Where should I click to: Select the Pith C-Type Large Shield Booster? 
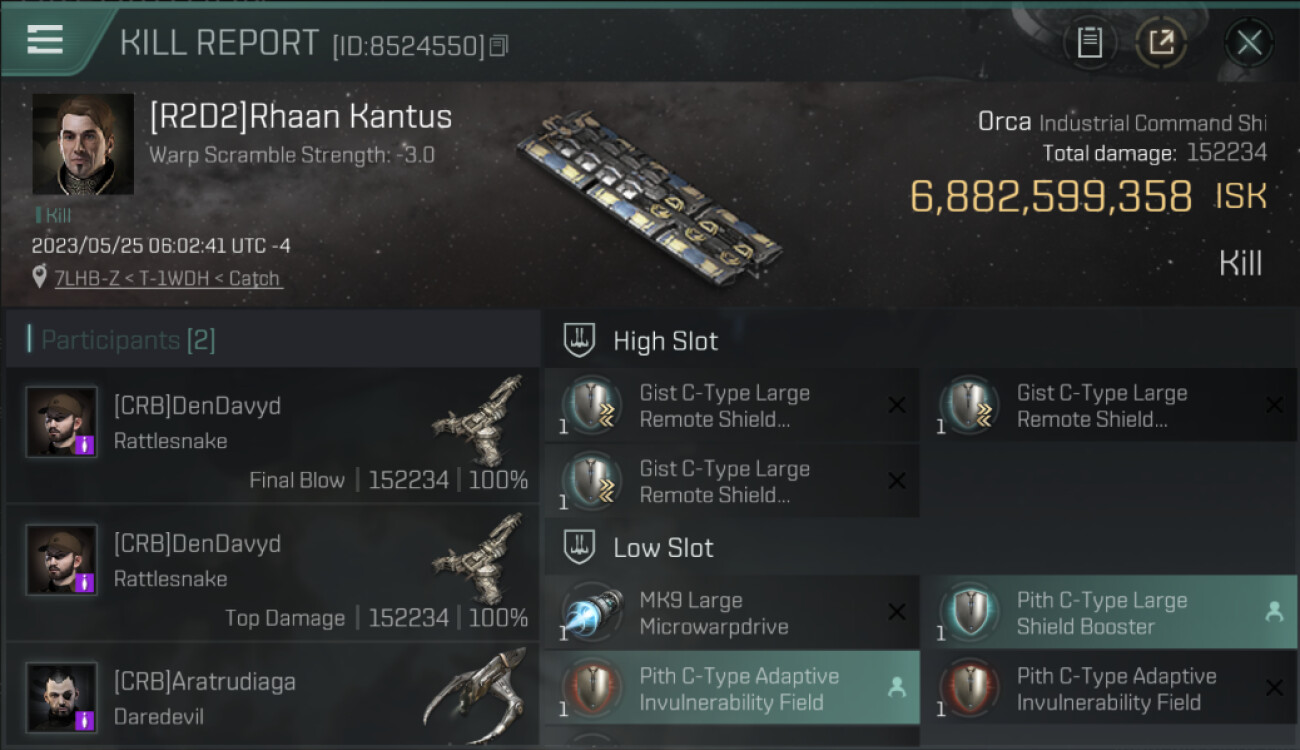click(x=1087, y=613)
